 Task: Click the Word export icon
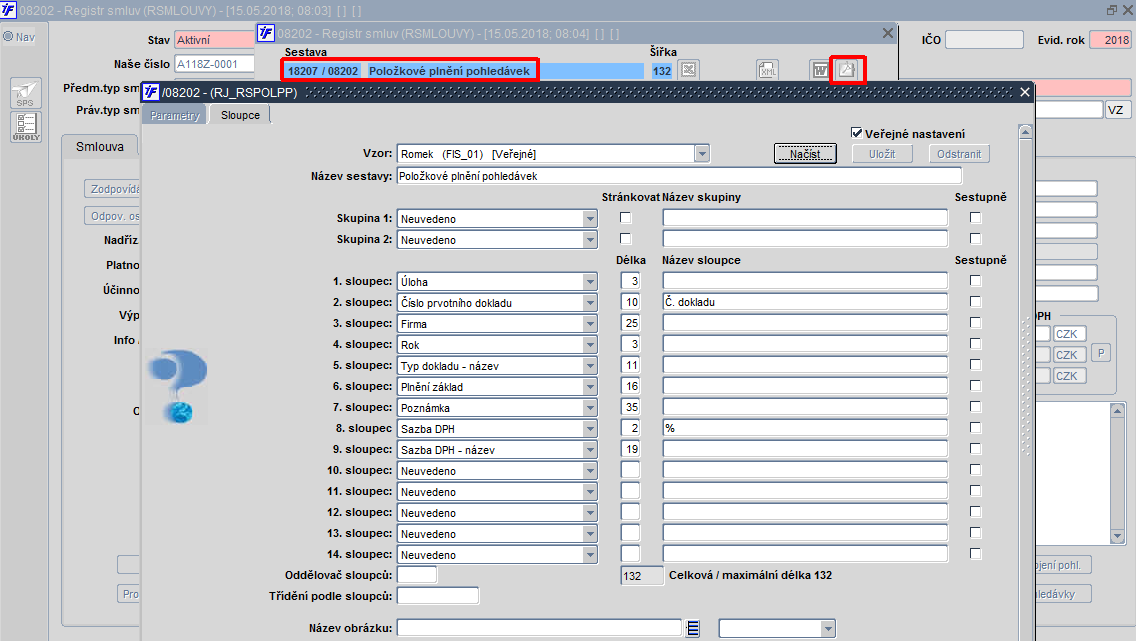coord(819,70)
